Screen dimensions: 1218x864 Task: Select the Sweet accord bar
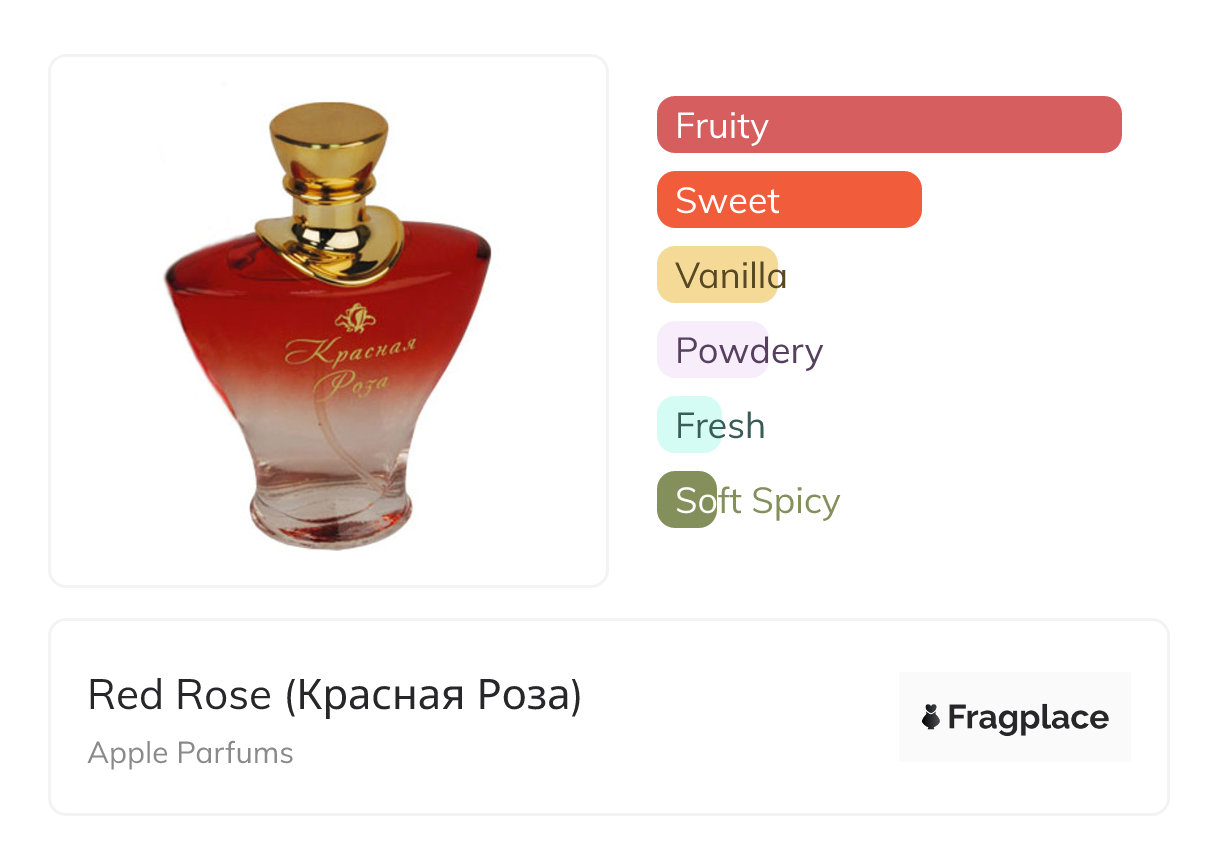[x=788, y=200]
